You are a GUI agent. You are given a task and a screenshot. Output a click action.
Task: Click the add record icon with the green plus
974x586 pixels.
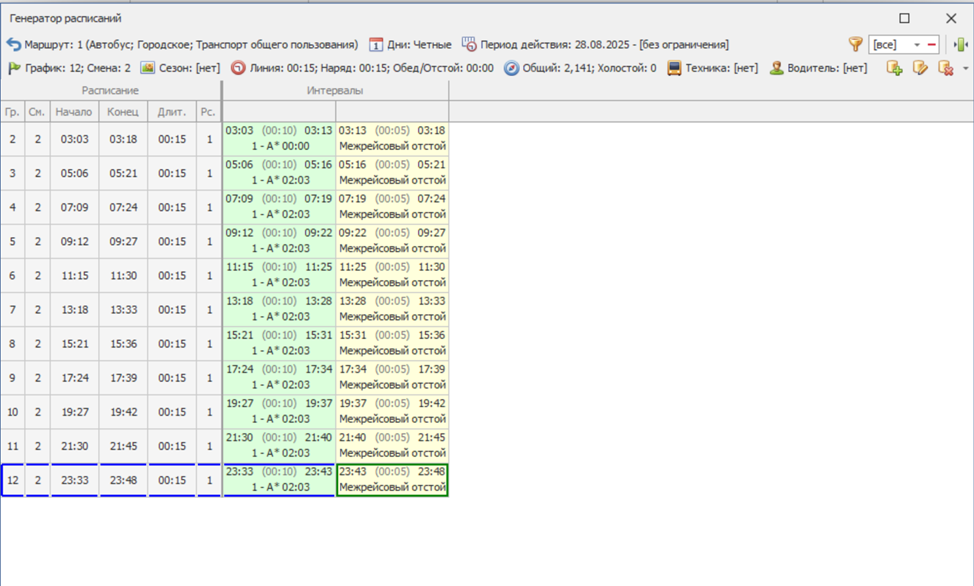click(x=894, y=68)
